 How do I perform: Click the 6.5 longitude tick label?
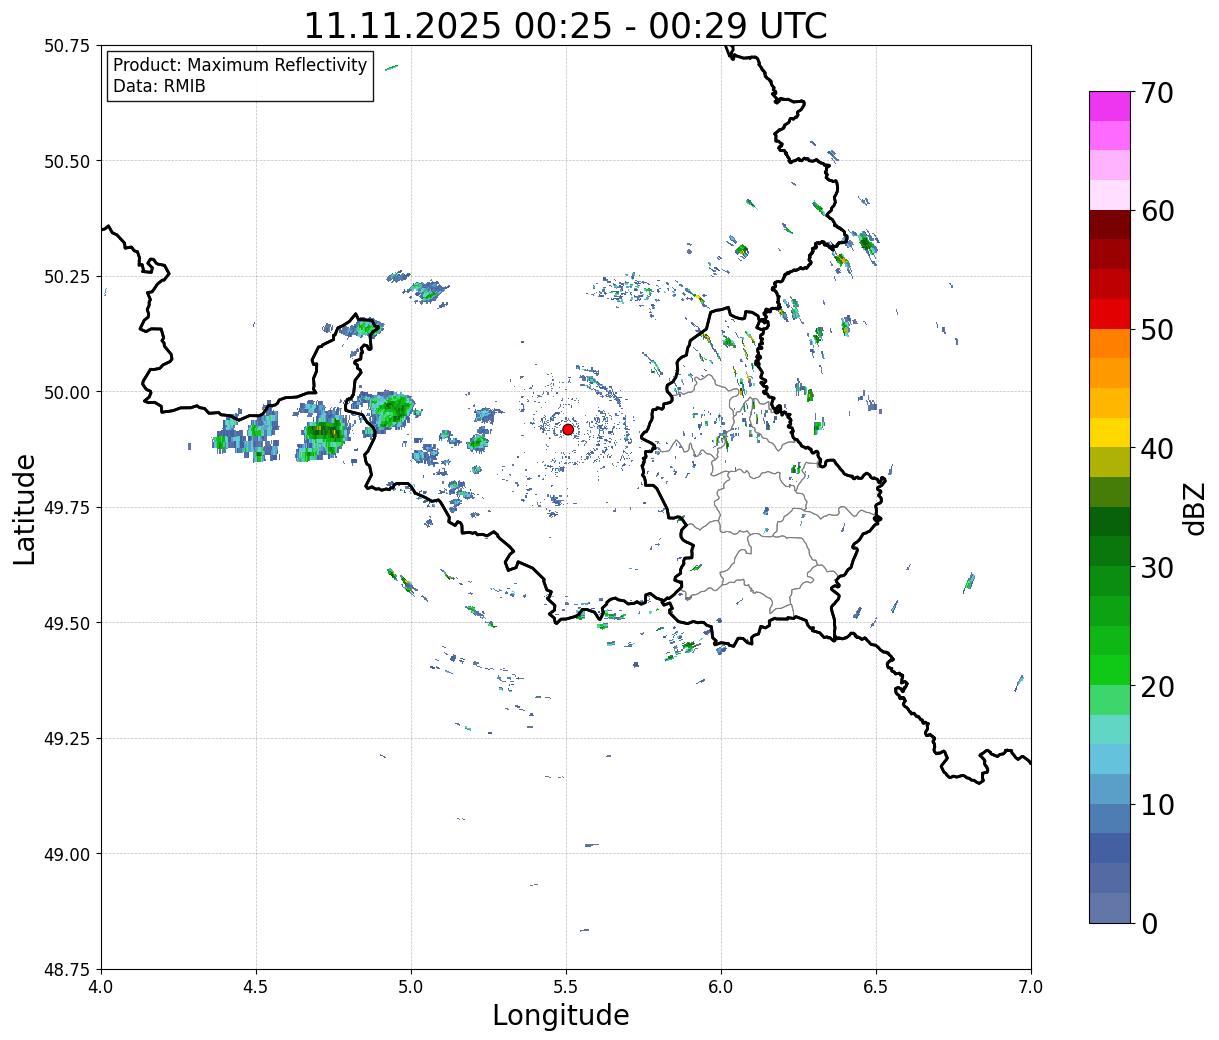point(876,987)
